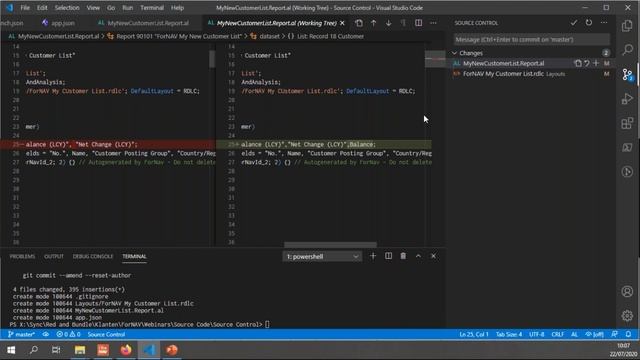Screen dimensions: 640x360
Task: Open editor more actions ellipsis
Action: pos(433,23)
